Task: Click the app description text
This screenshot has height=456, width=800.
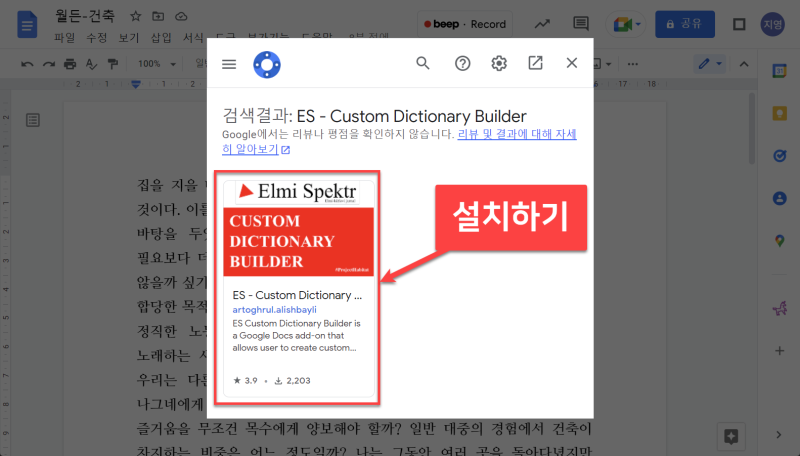Action: click(296, 336)
